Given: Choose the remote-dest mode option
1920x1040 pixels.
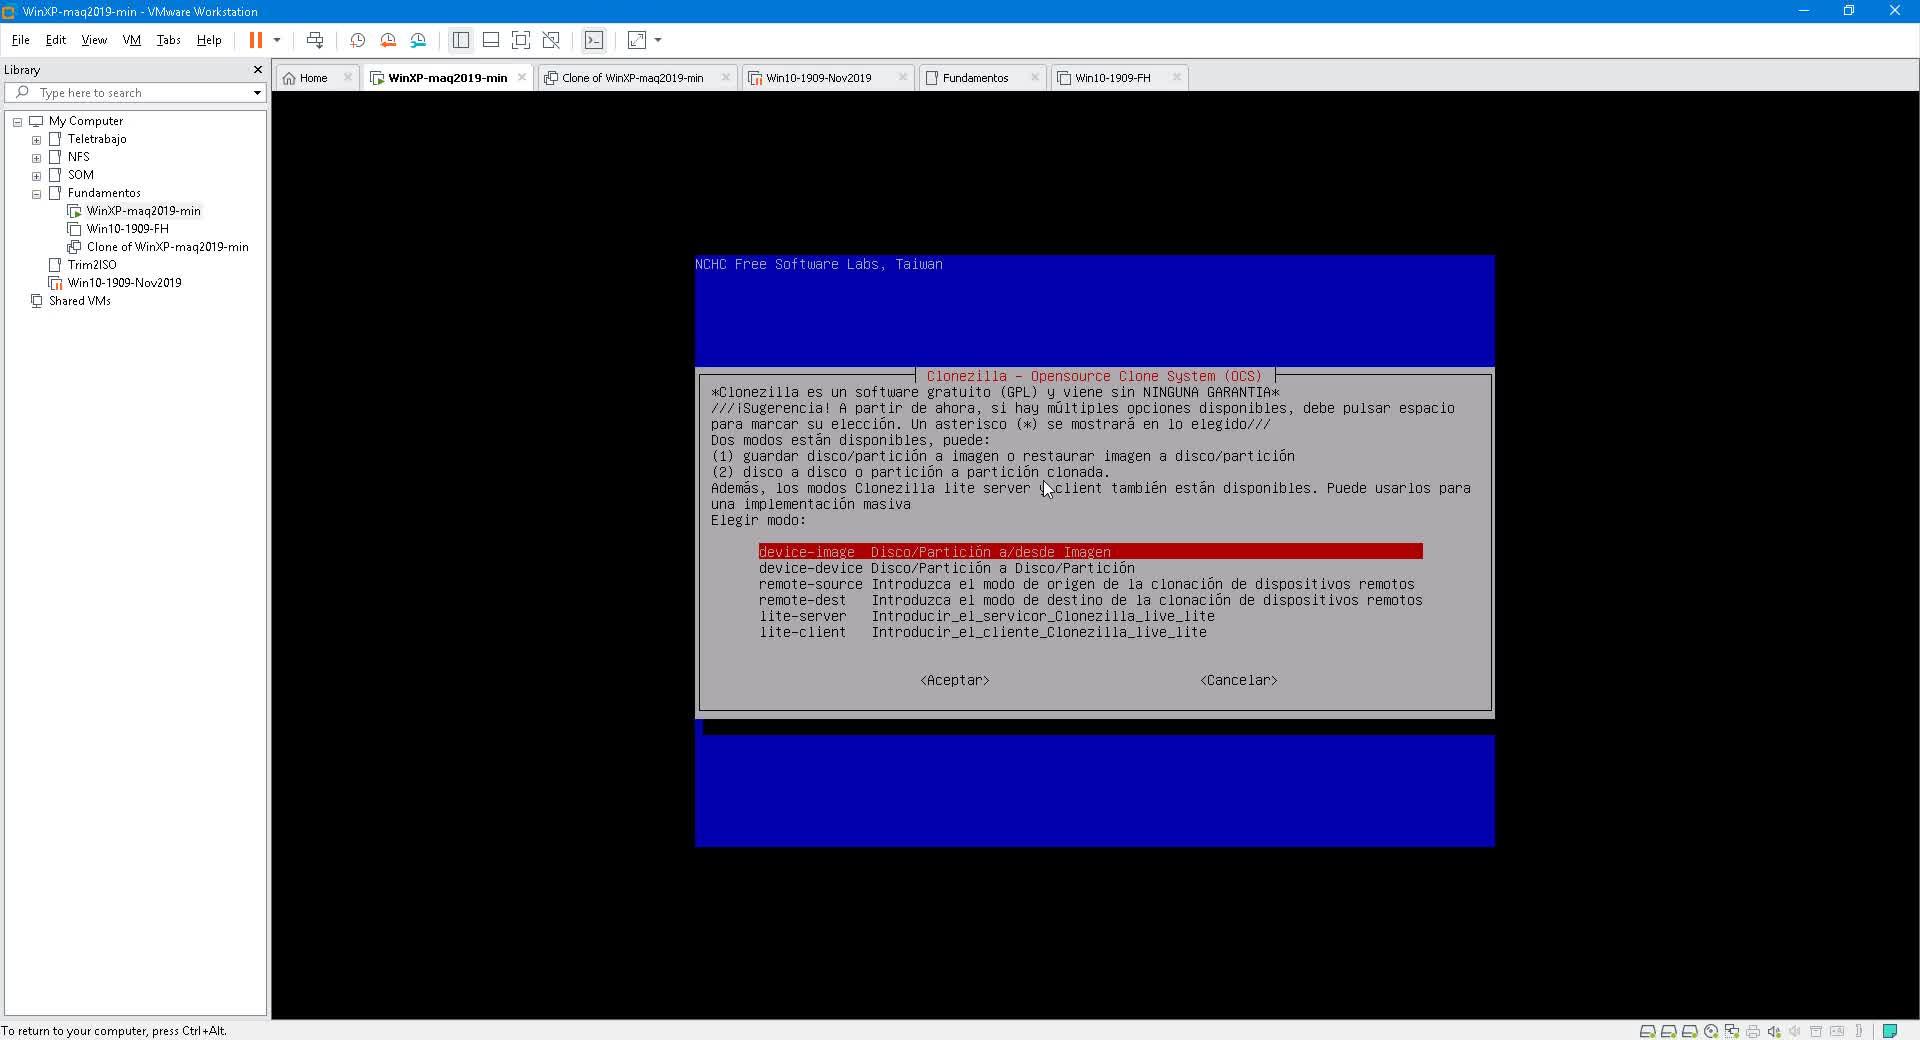Looking at the screenshot, I should point(1090,600).
